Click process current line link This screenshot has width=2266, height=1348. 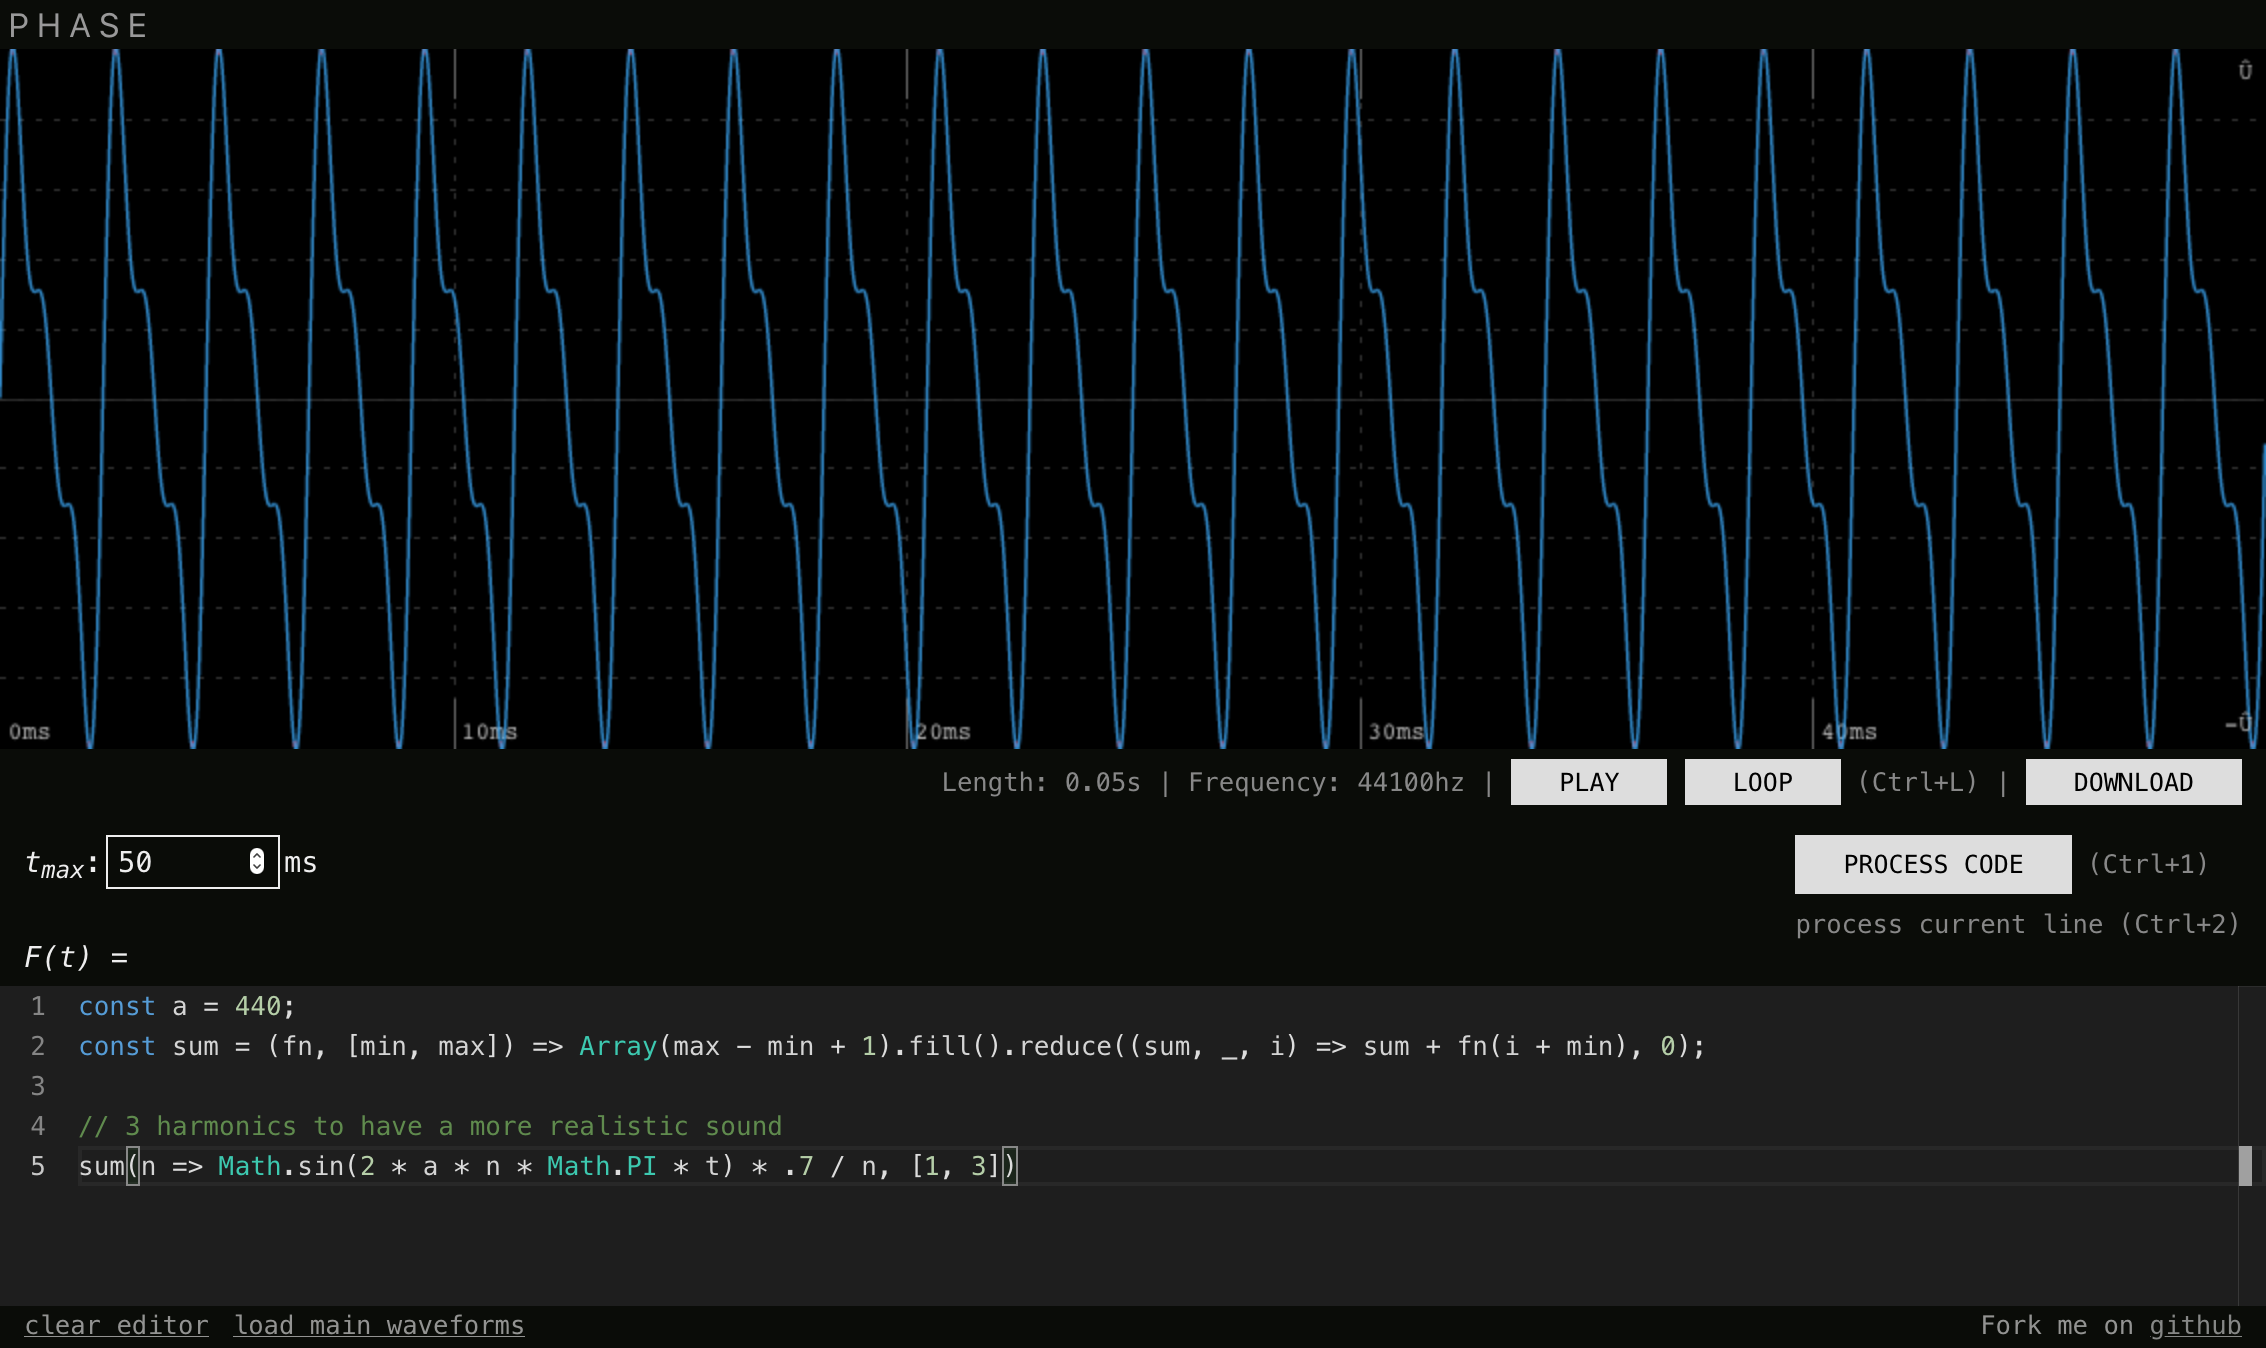point(2016,924)
